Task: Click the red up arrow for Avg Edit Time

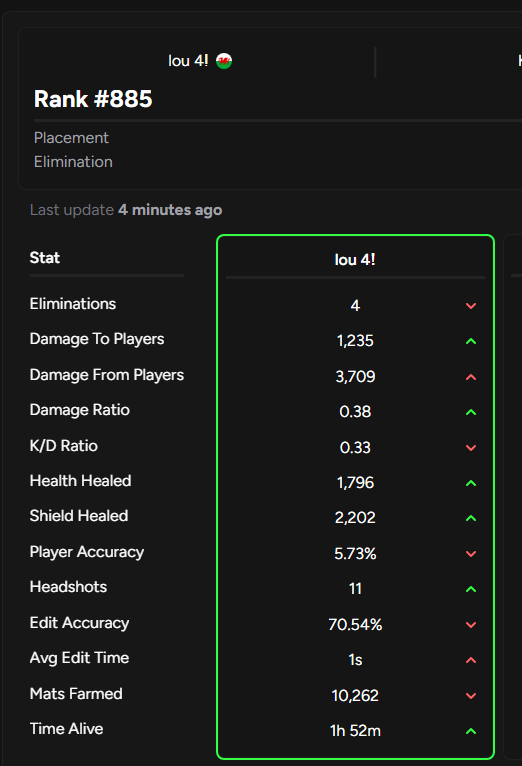Action: click(471, 660)
